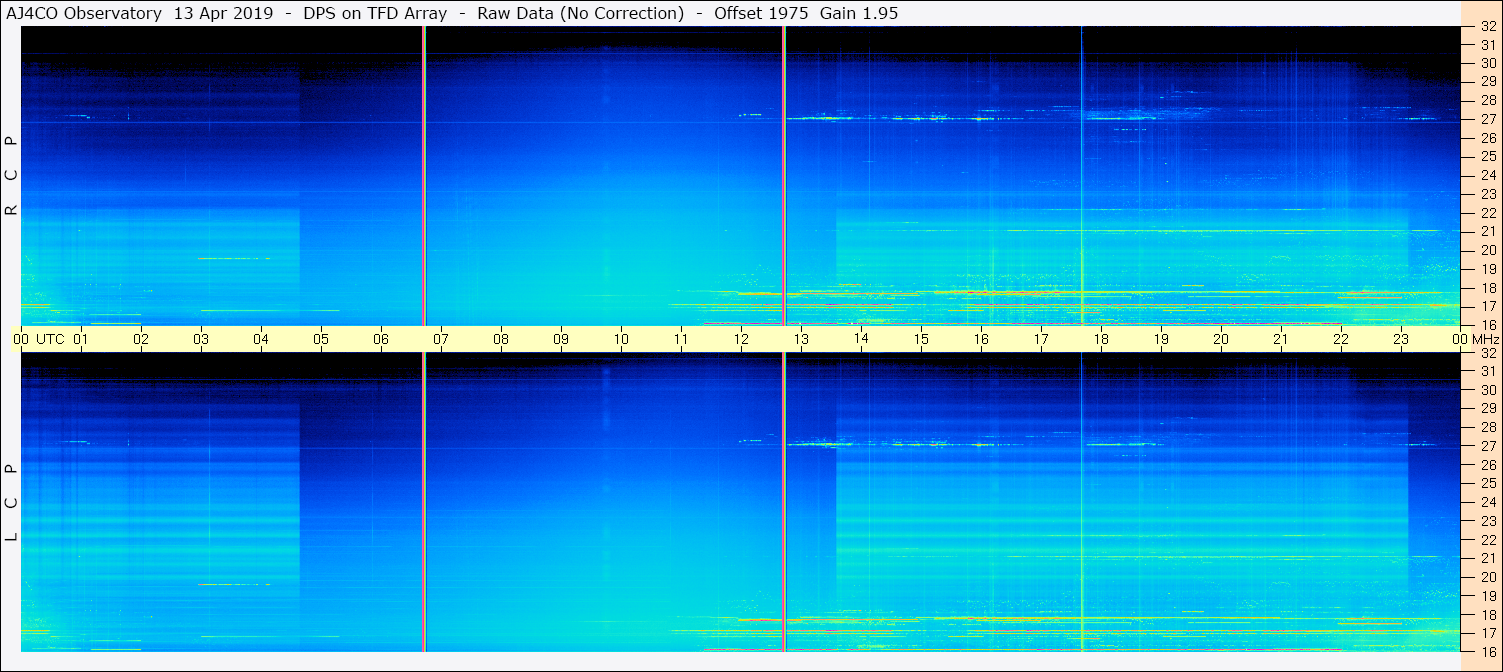Screen dimensions: 1503x672
Task: Click the '23' MHz label of LCP panel
Action: pyautogui.click(x=1487, y=520)
